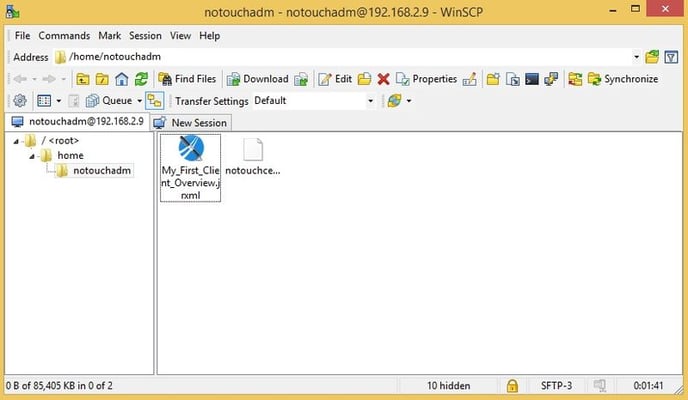Click the Compare Directories icon
Image resolution: width=688 pixels, height=400 pixels.
575,79
